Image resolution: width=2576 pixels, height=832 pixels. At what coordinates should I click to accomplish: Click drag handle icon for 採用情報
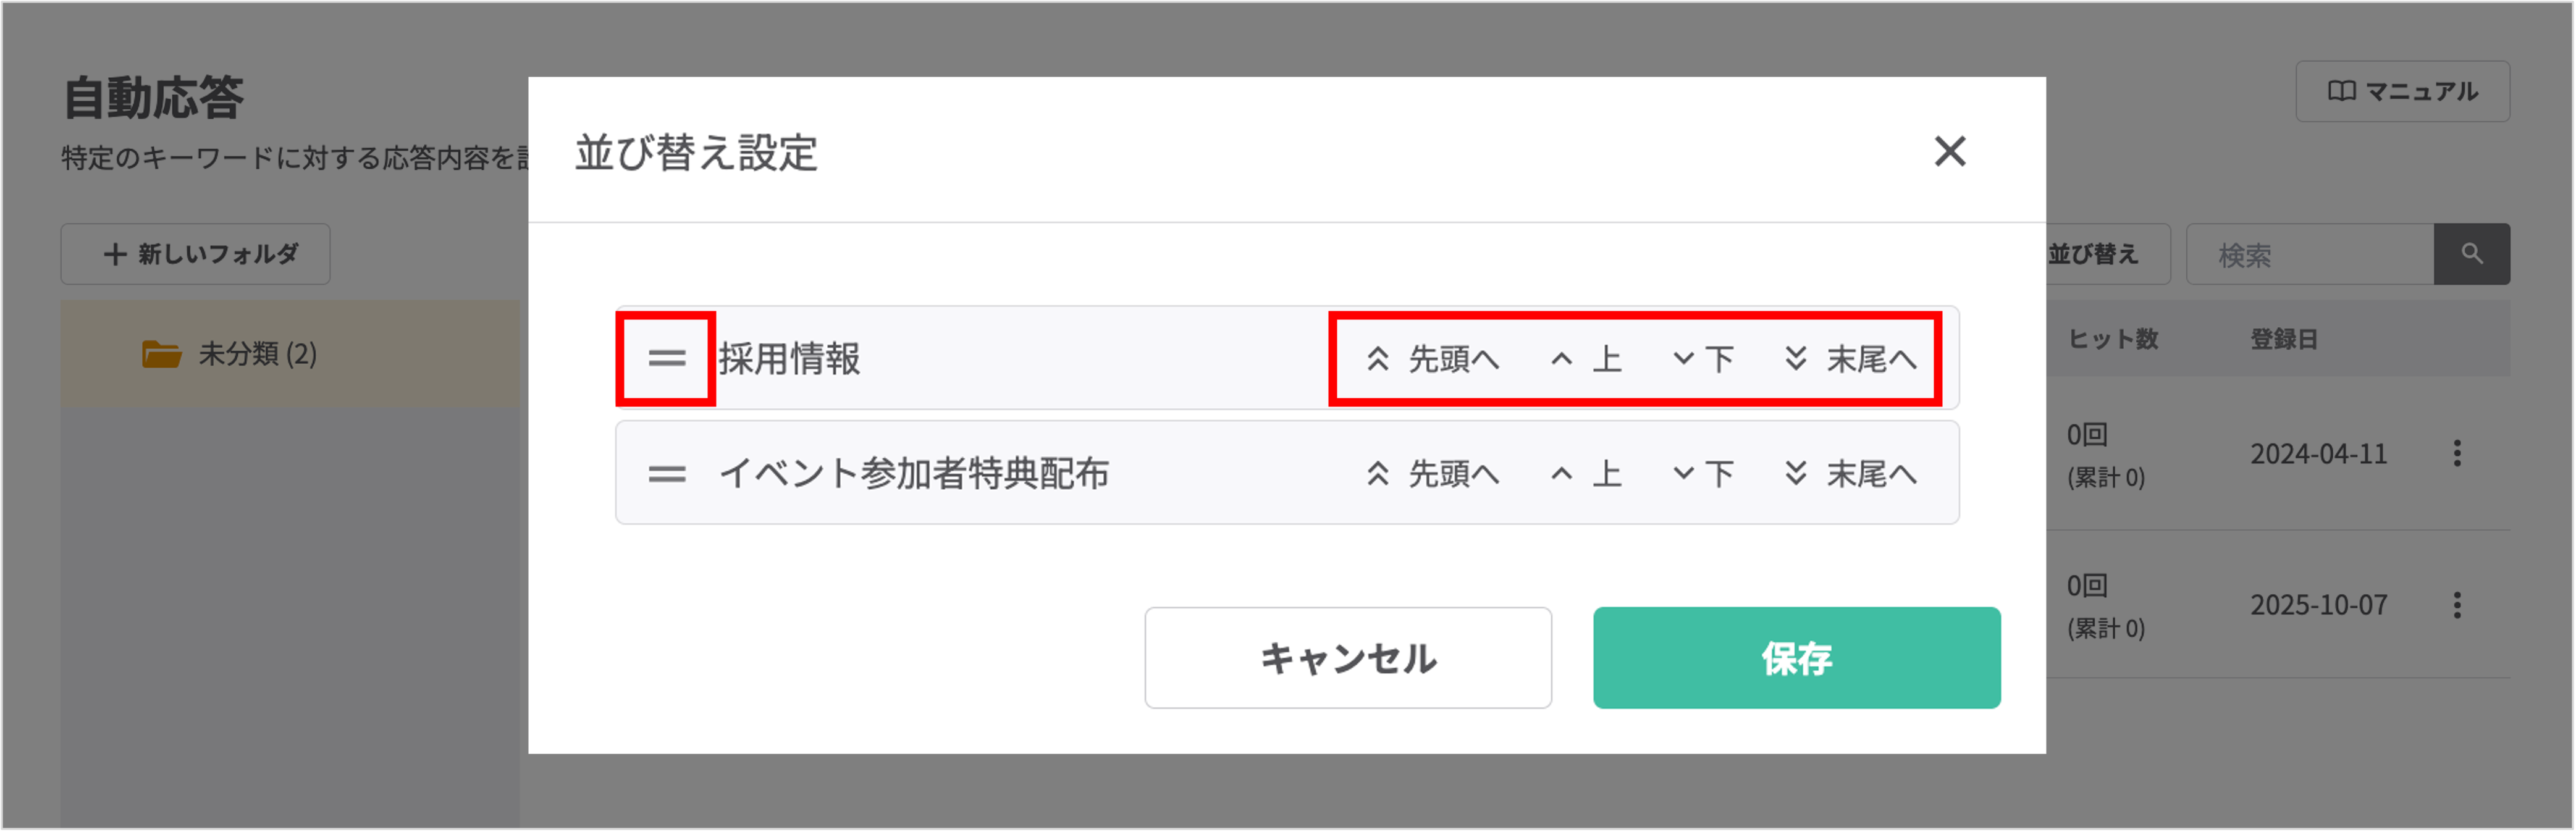pyautogui.click(x=666, y=358)
